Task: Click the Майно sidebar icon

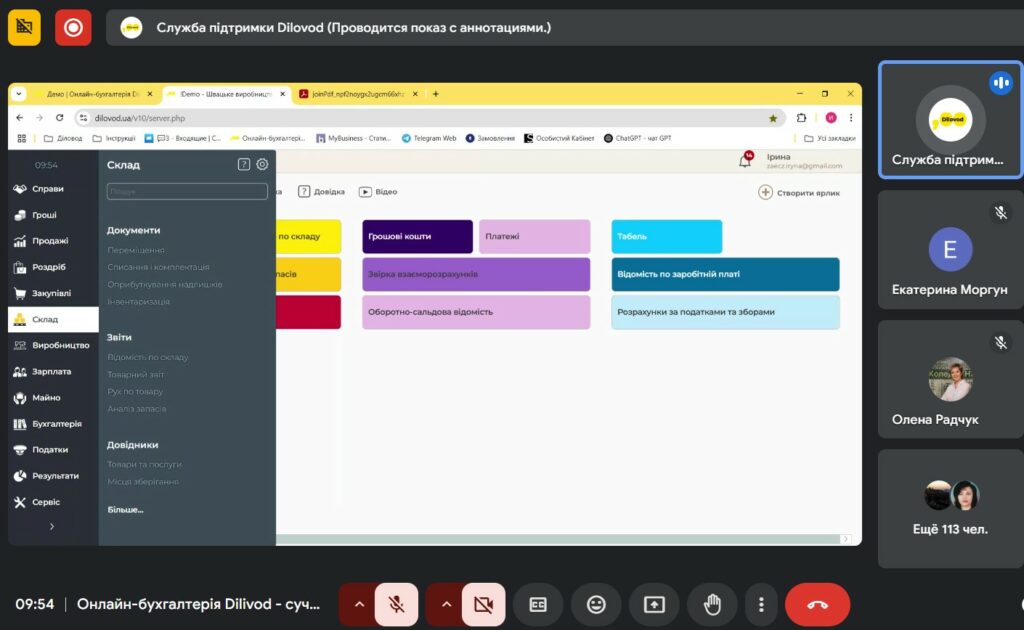Action: tap(20, 398)
